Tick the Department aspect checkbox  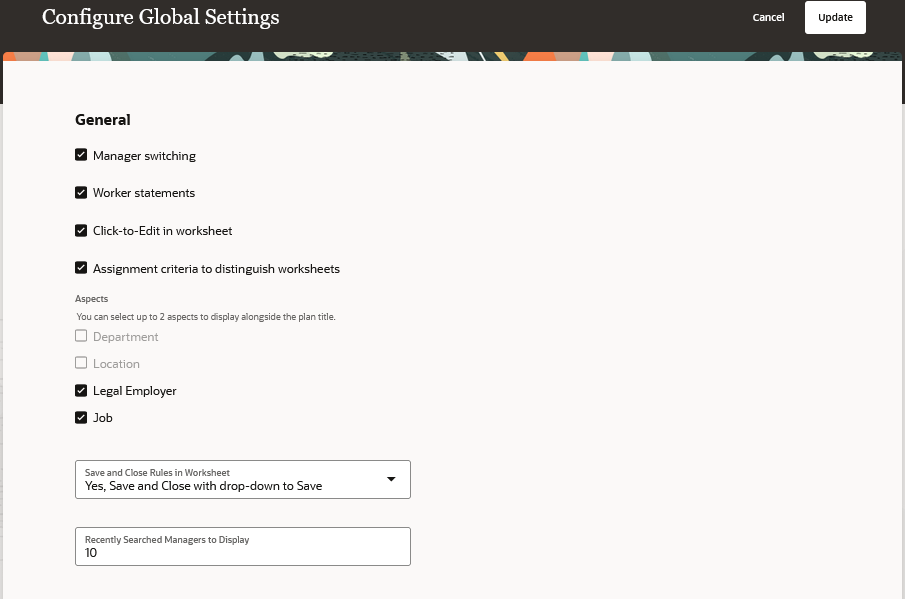tap(81, 336)
